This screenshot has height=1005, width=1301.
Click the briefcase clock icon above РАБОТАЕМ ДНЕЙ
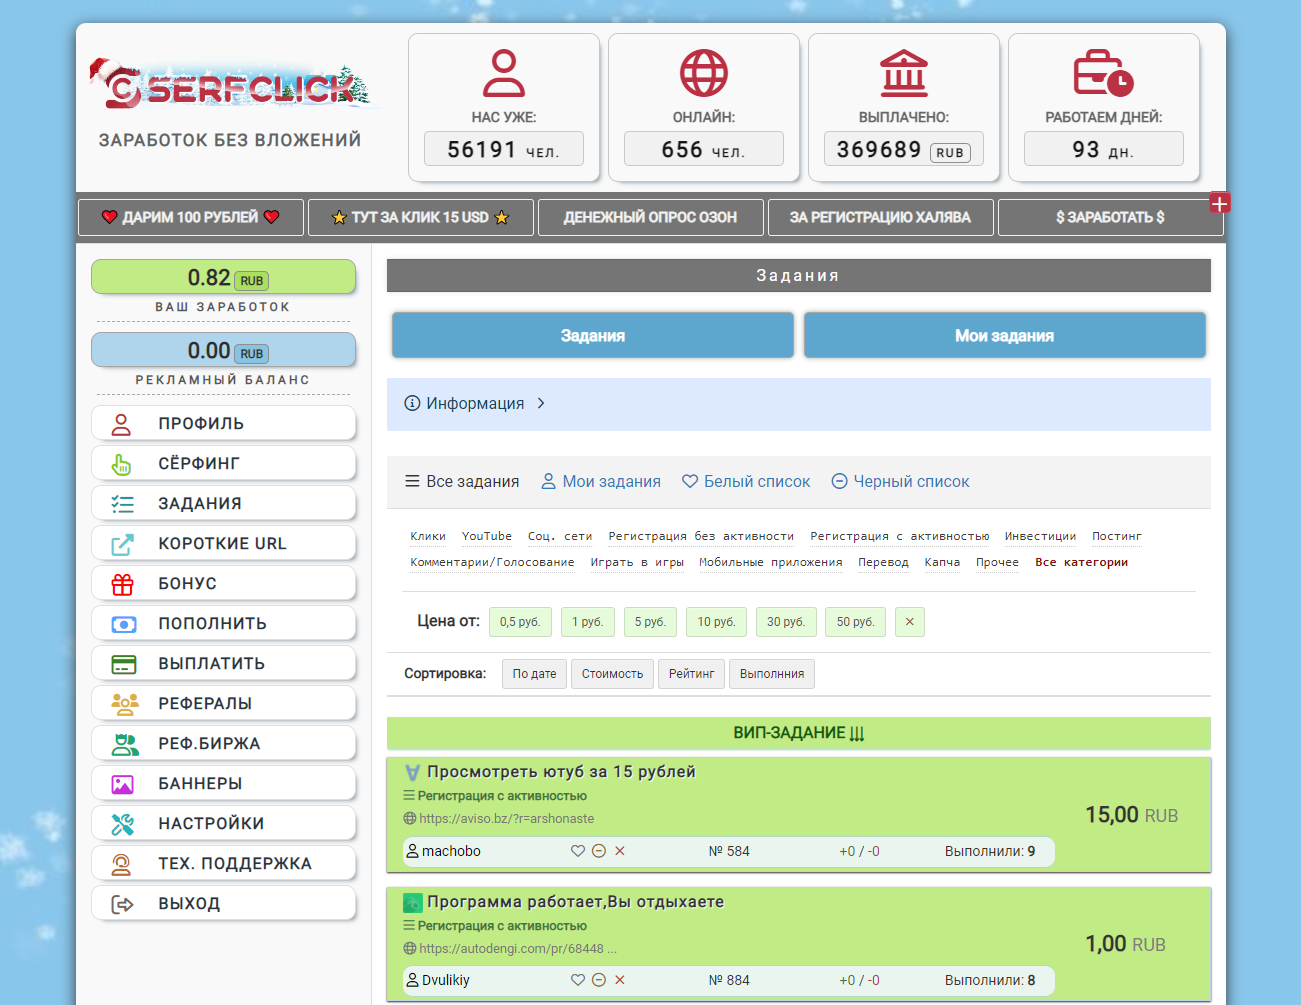[x=1104, y=73]
